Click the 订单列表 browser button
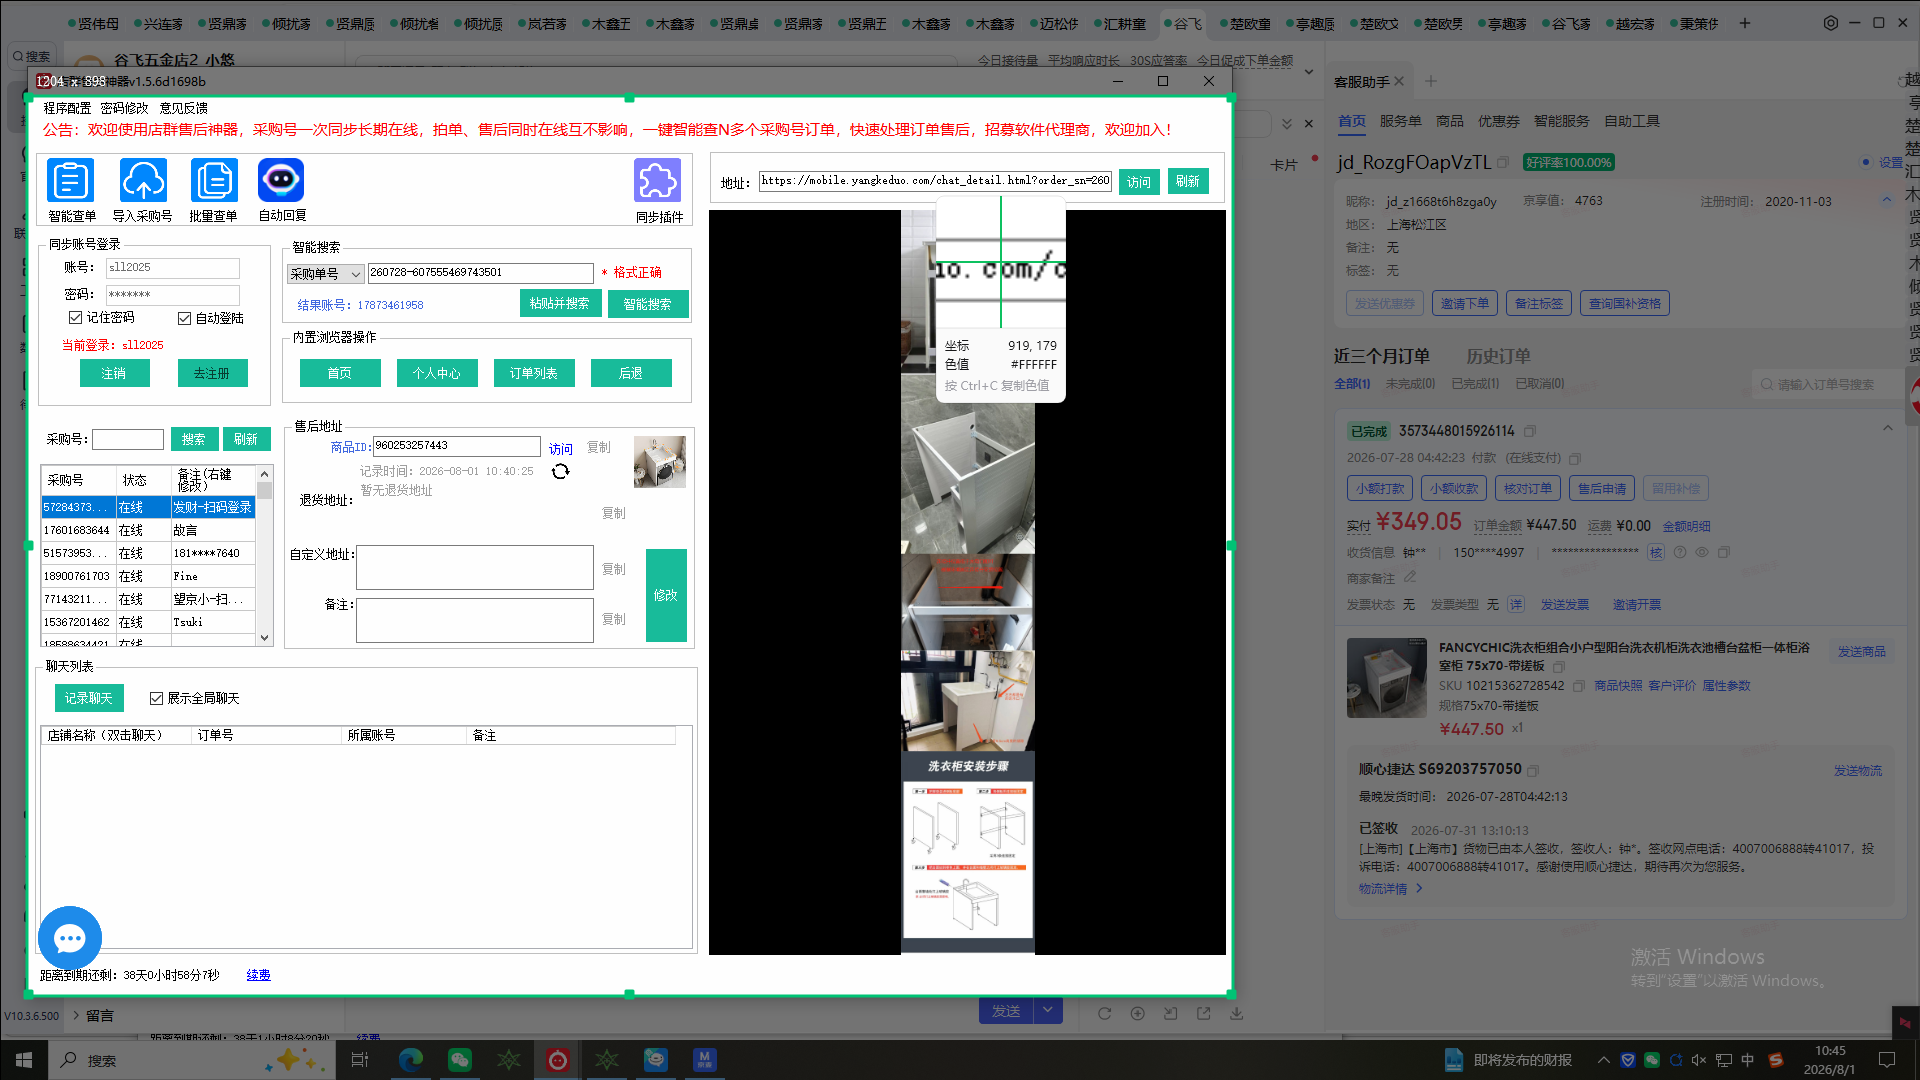Image resolution: width=1920 pixels, height=1080 pixels. coord(534,373)
